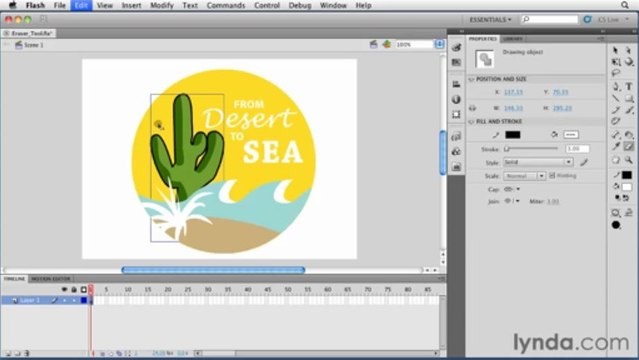Open the Color panel icon
This screenshot has width=639, height=360.
[x=456, y=47]
